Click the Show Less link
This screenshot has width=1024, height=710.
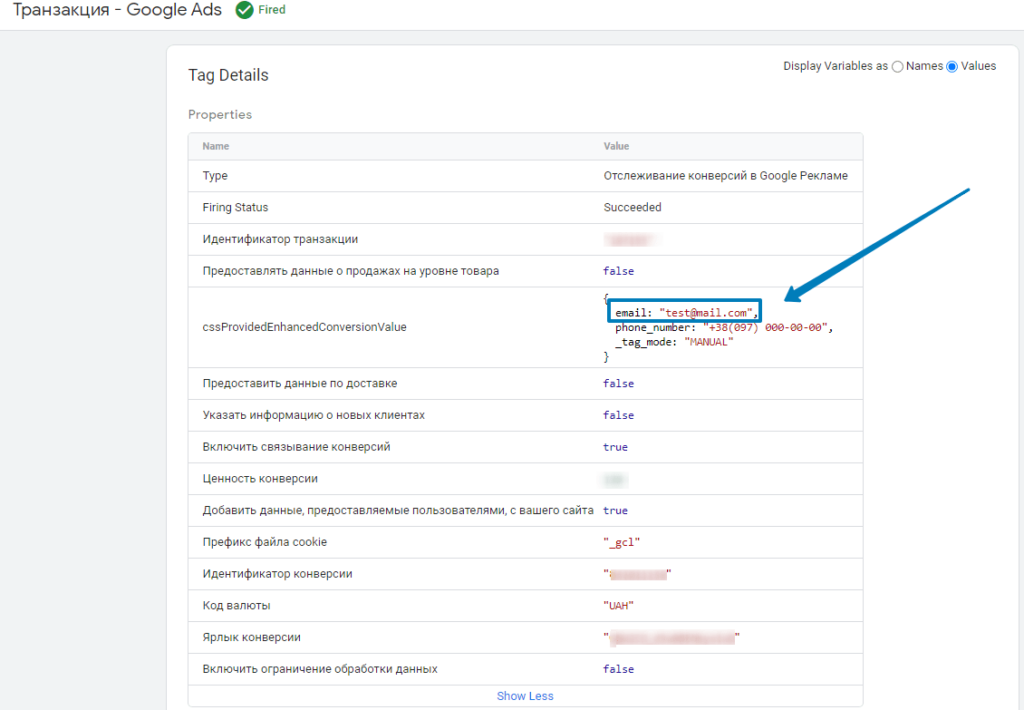525,696
